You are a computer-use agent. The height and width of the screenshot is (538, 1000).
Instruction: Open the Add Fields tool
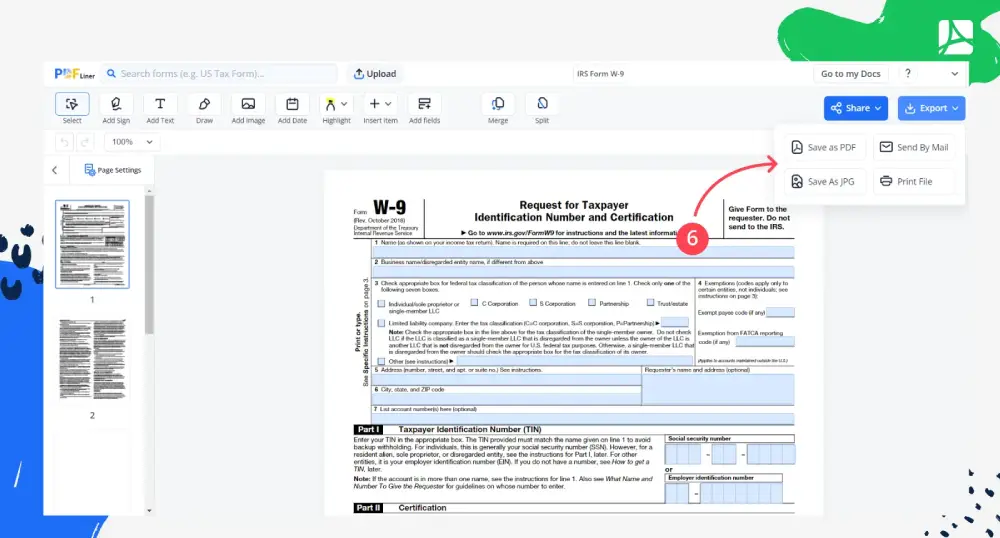[x=424, y=108]
